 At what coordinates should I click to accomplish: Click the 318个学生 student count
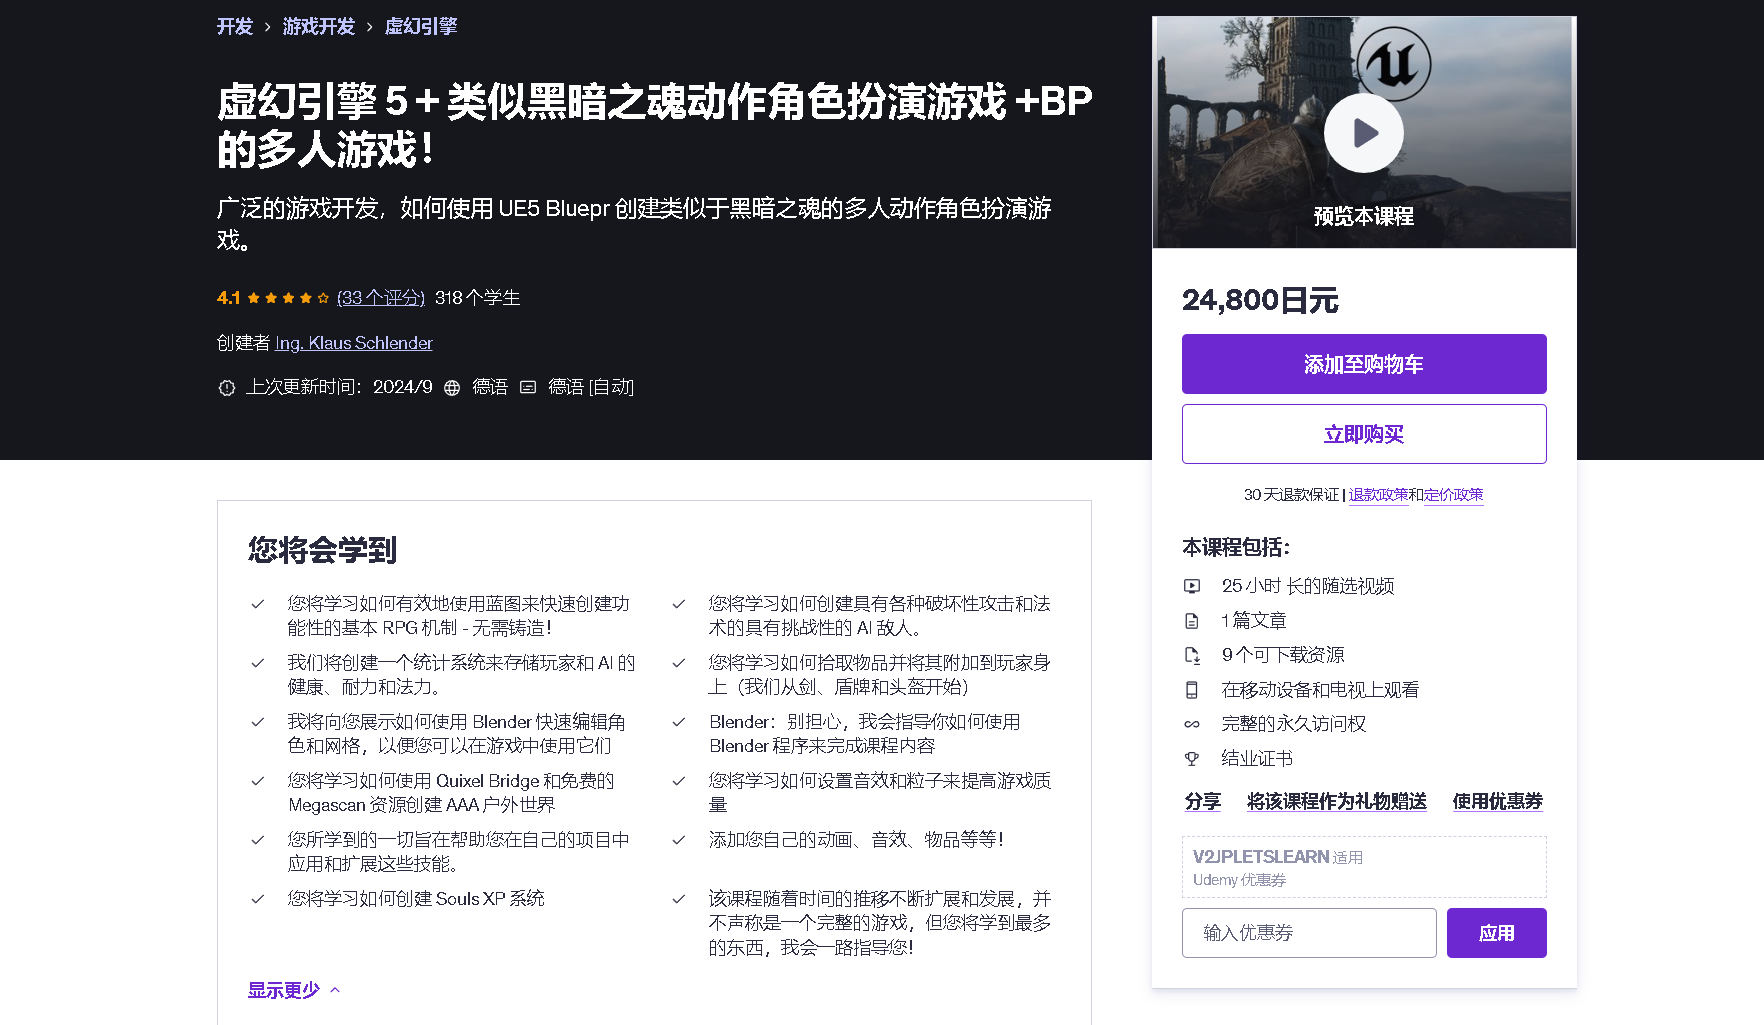point(477,298)
